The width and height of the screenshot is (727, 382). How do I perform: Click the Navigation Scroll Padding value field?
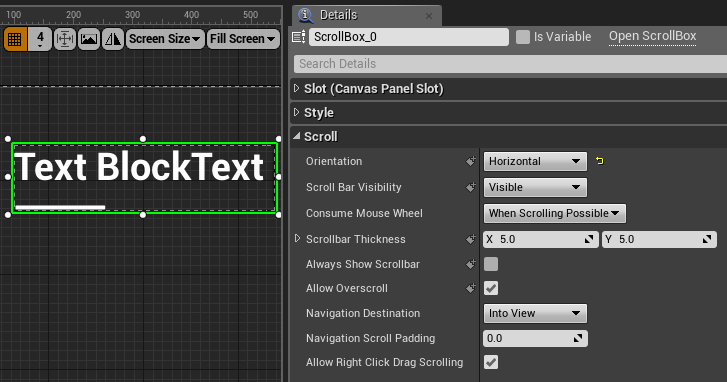535,338
